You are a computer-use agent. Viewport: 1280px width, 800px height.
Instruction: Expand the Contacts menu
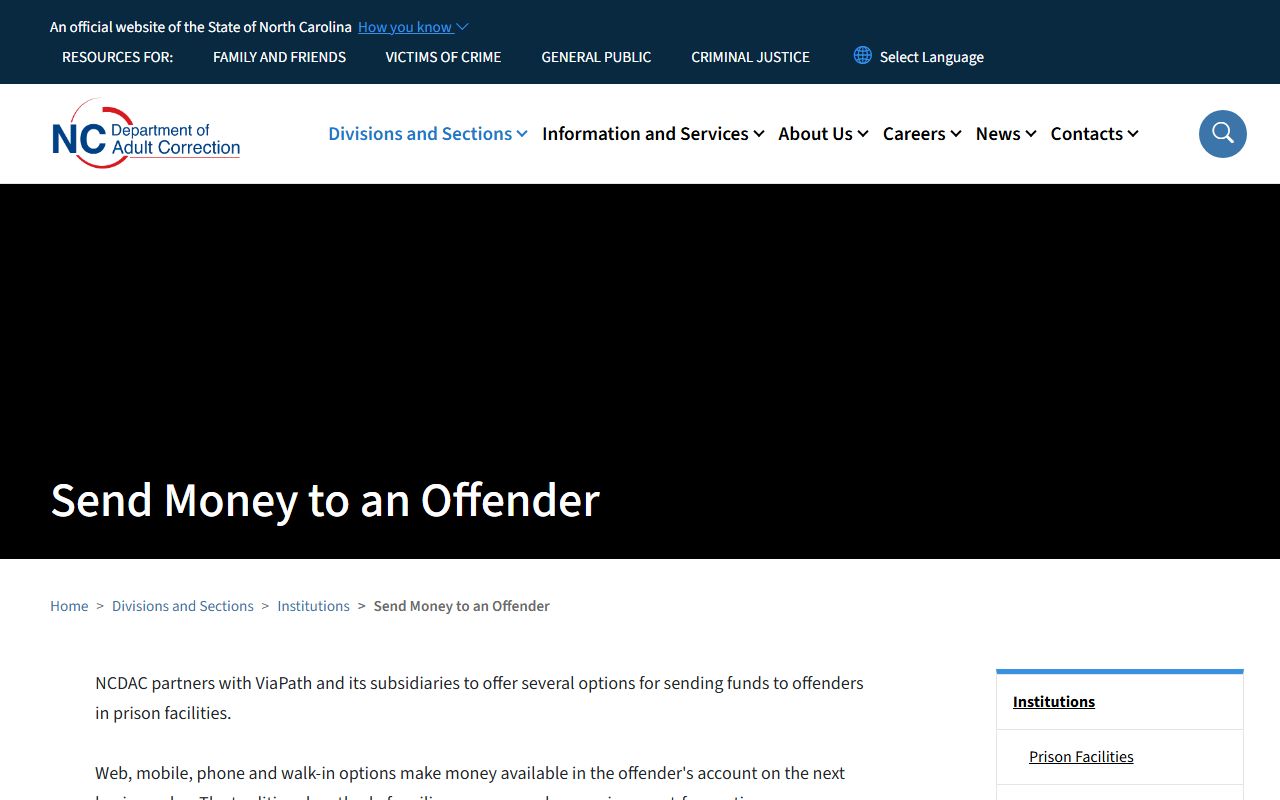click(x=1094, y=134)
